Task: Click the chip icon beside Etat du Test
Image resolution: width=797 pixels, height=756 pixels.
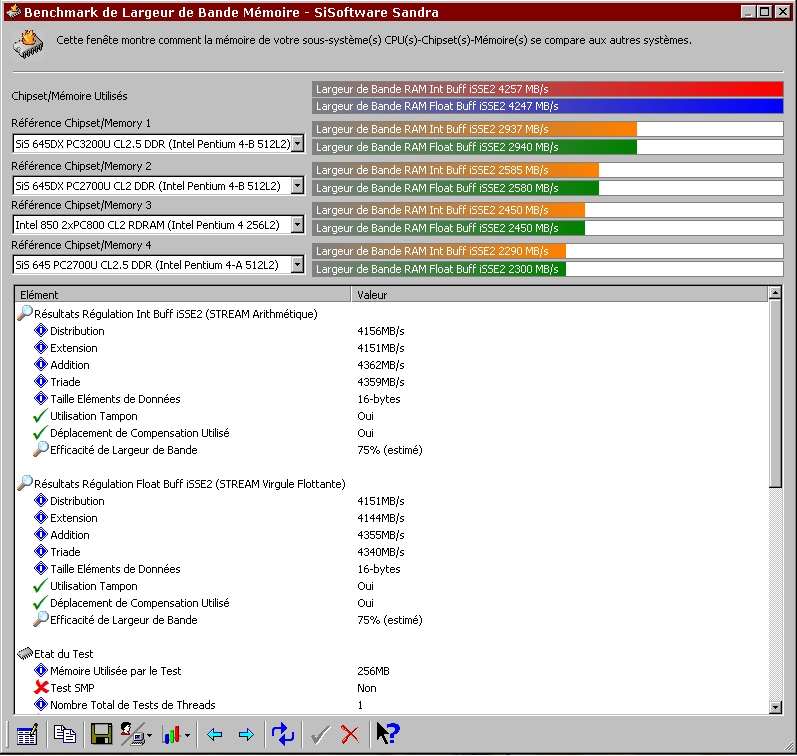Action: (x=25, y=653)
